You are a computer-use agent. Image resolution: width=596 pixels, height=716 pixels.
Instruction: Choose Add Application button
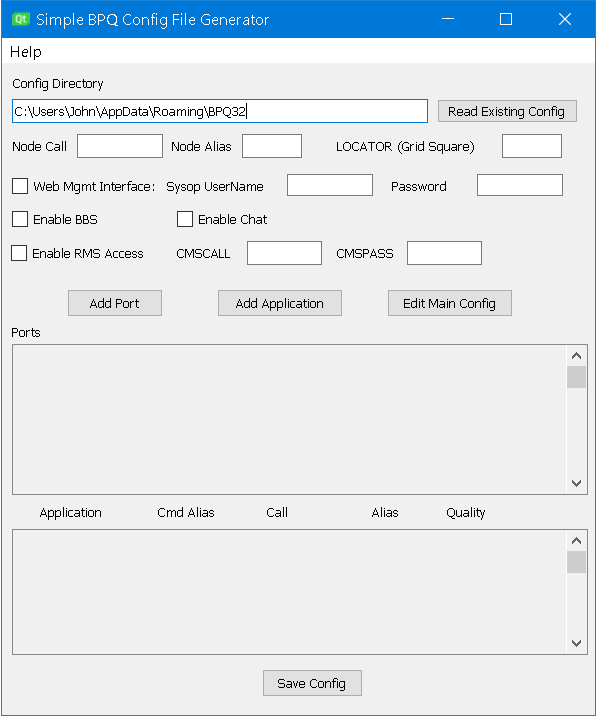tap(280, 303)
